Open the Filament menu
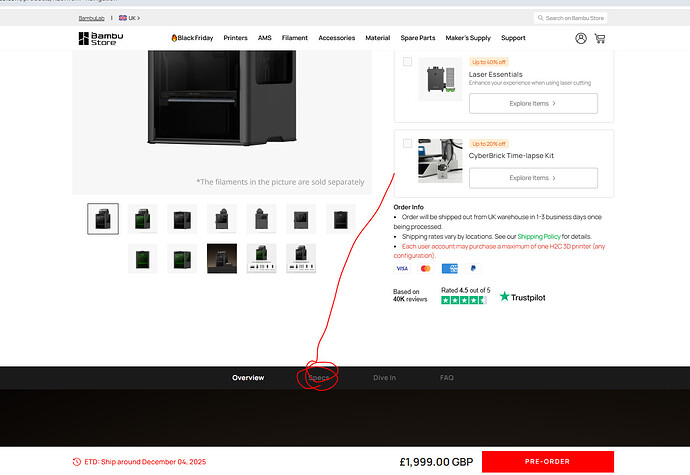The width and height of the screenshot is (690, 475). click(294, 38)
